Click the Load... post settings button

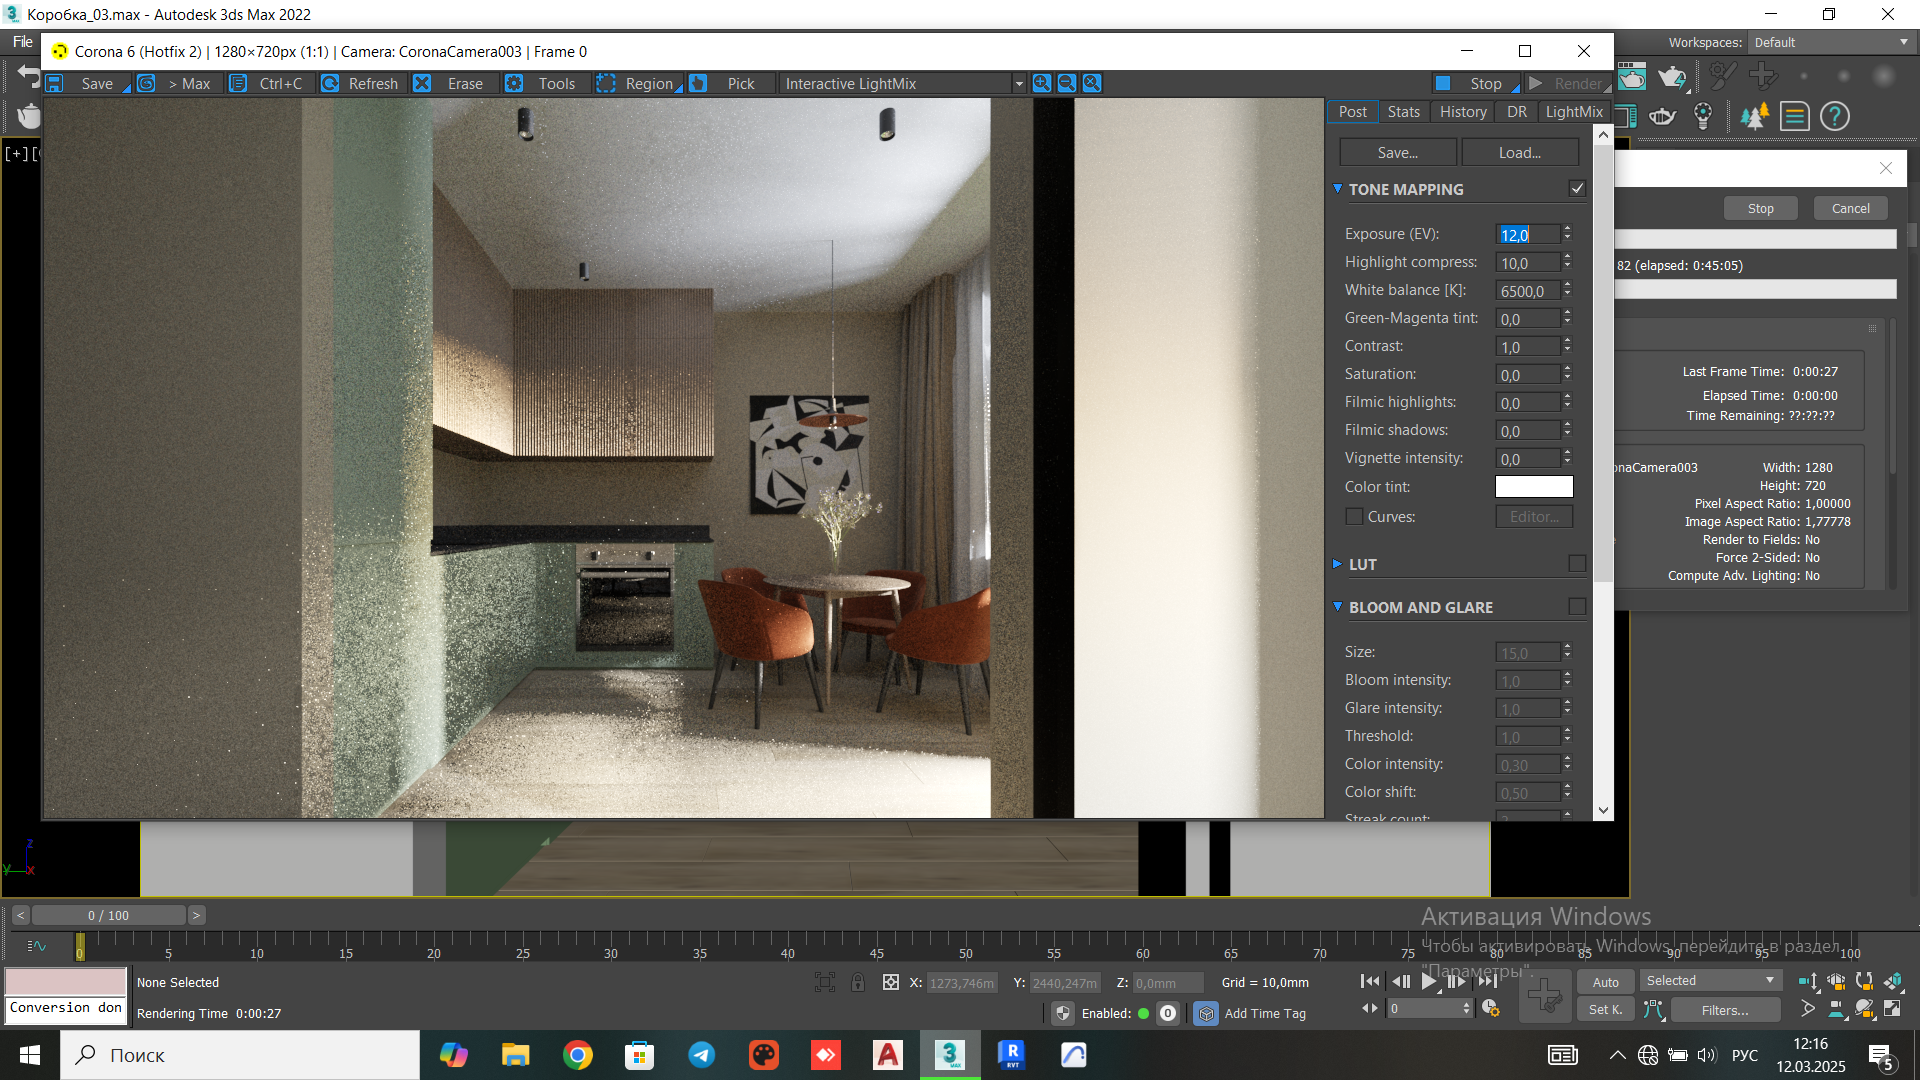point(1520,153)
